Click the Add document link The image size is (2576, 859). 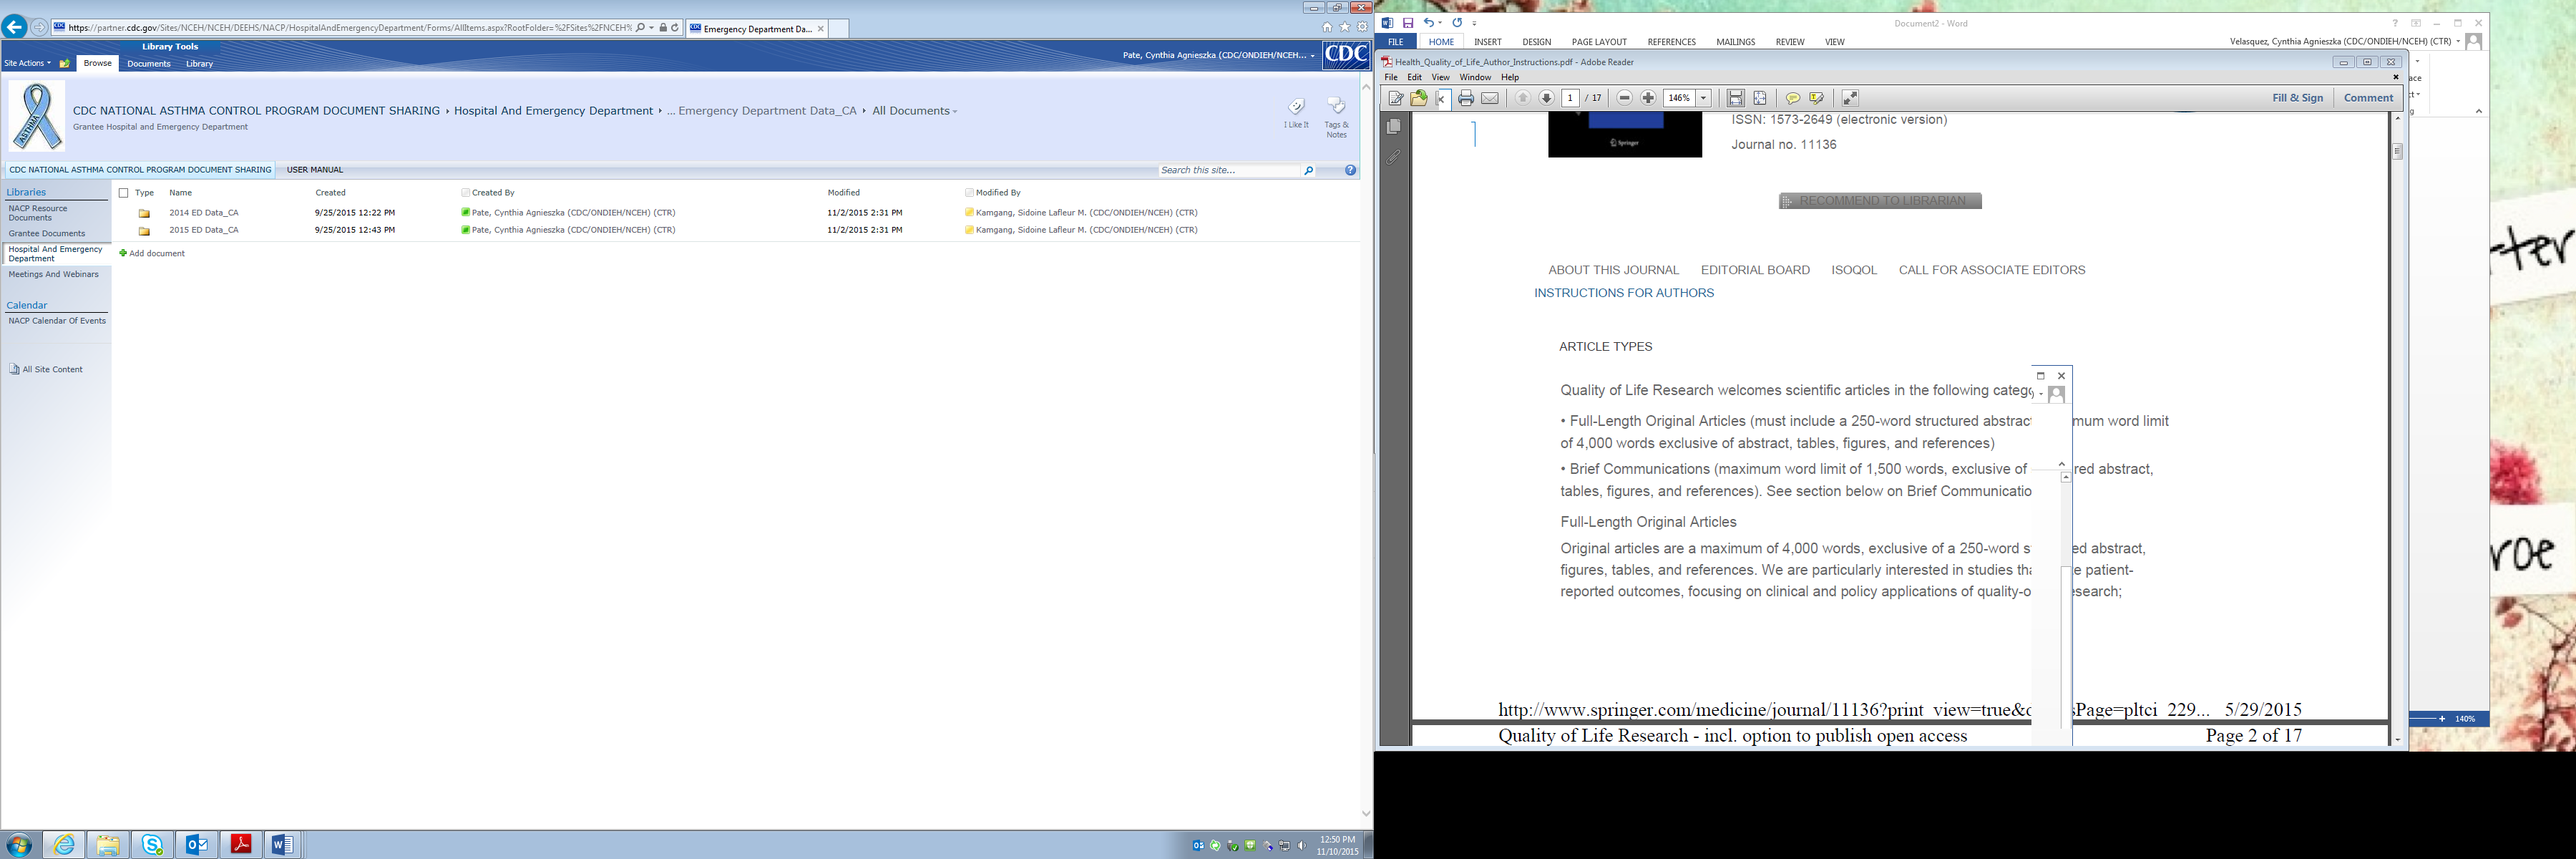click(x=156, y=254)
